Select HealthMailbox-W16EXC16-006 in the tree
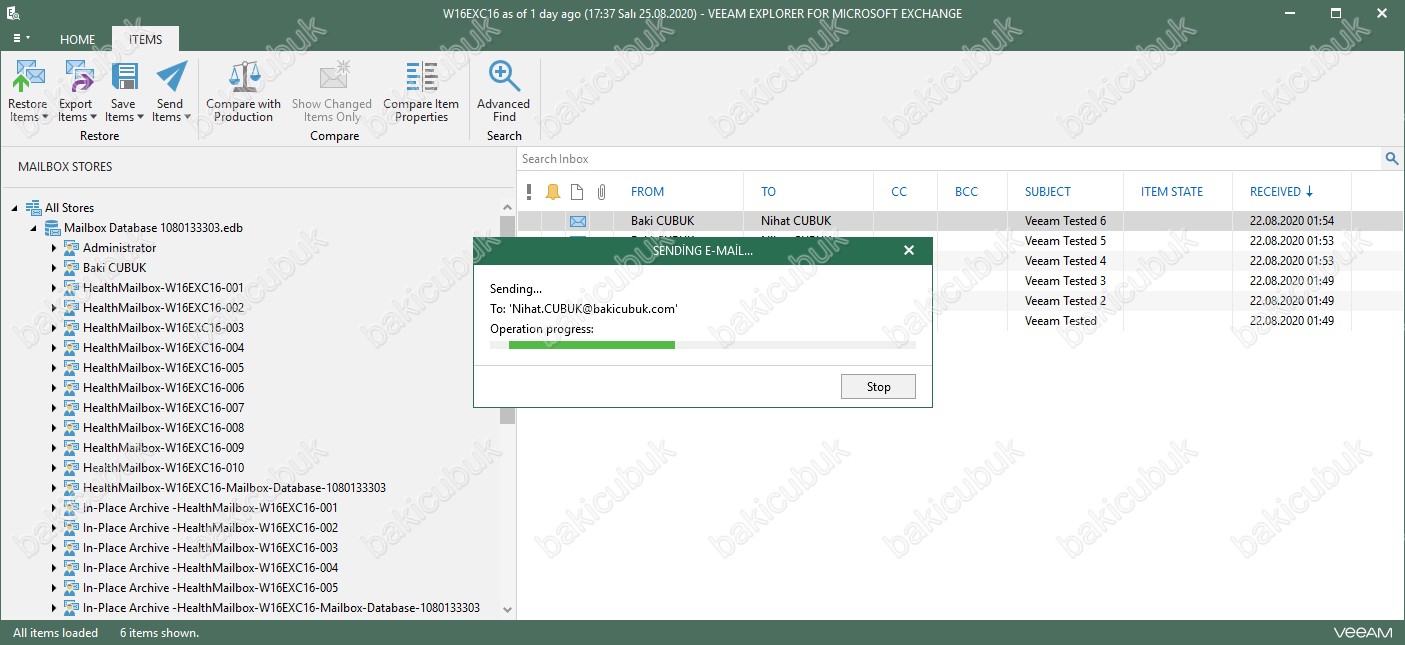Screen dimensions: 1405x645 click(163, 388)
